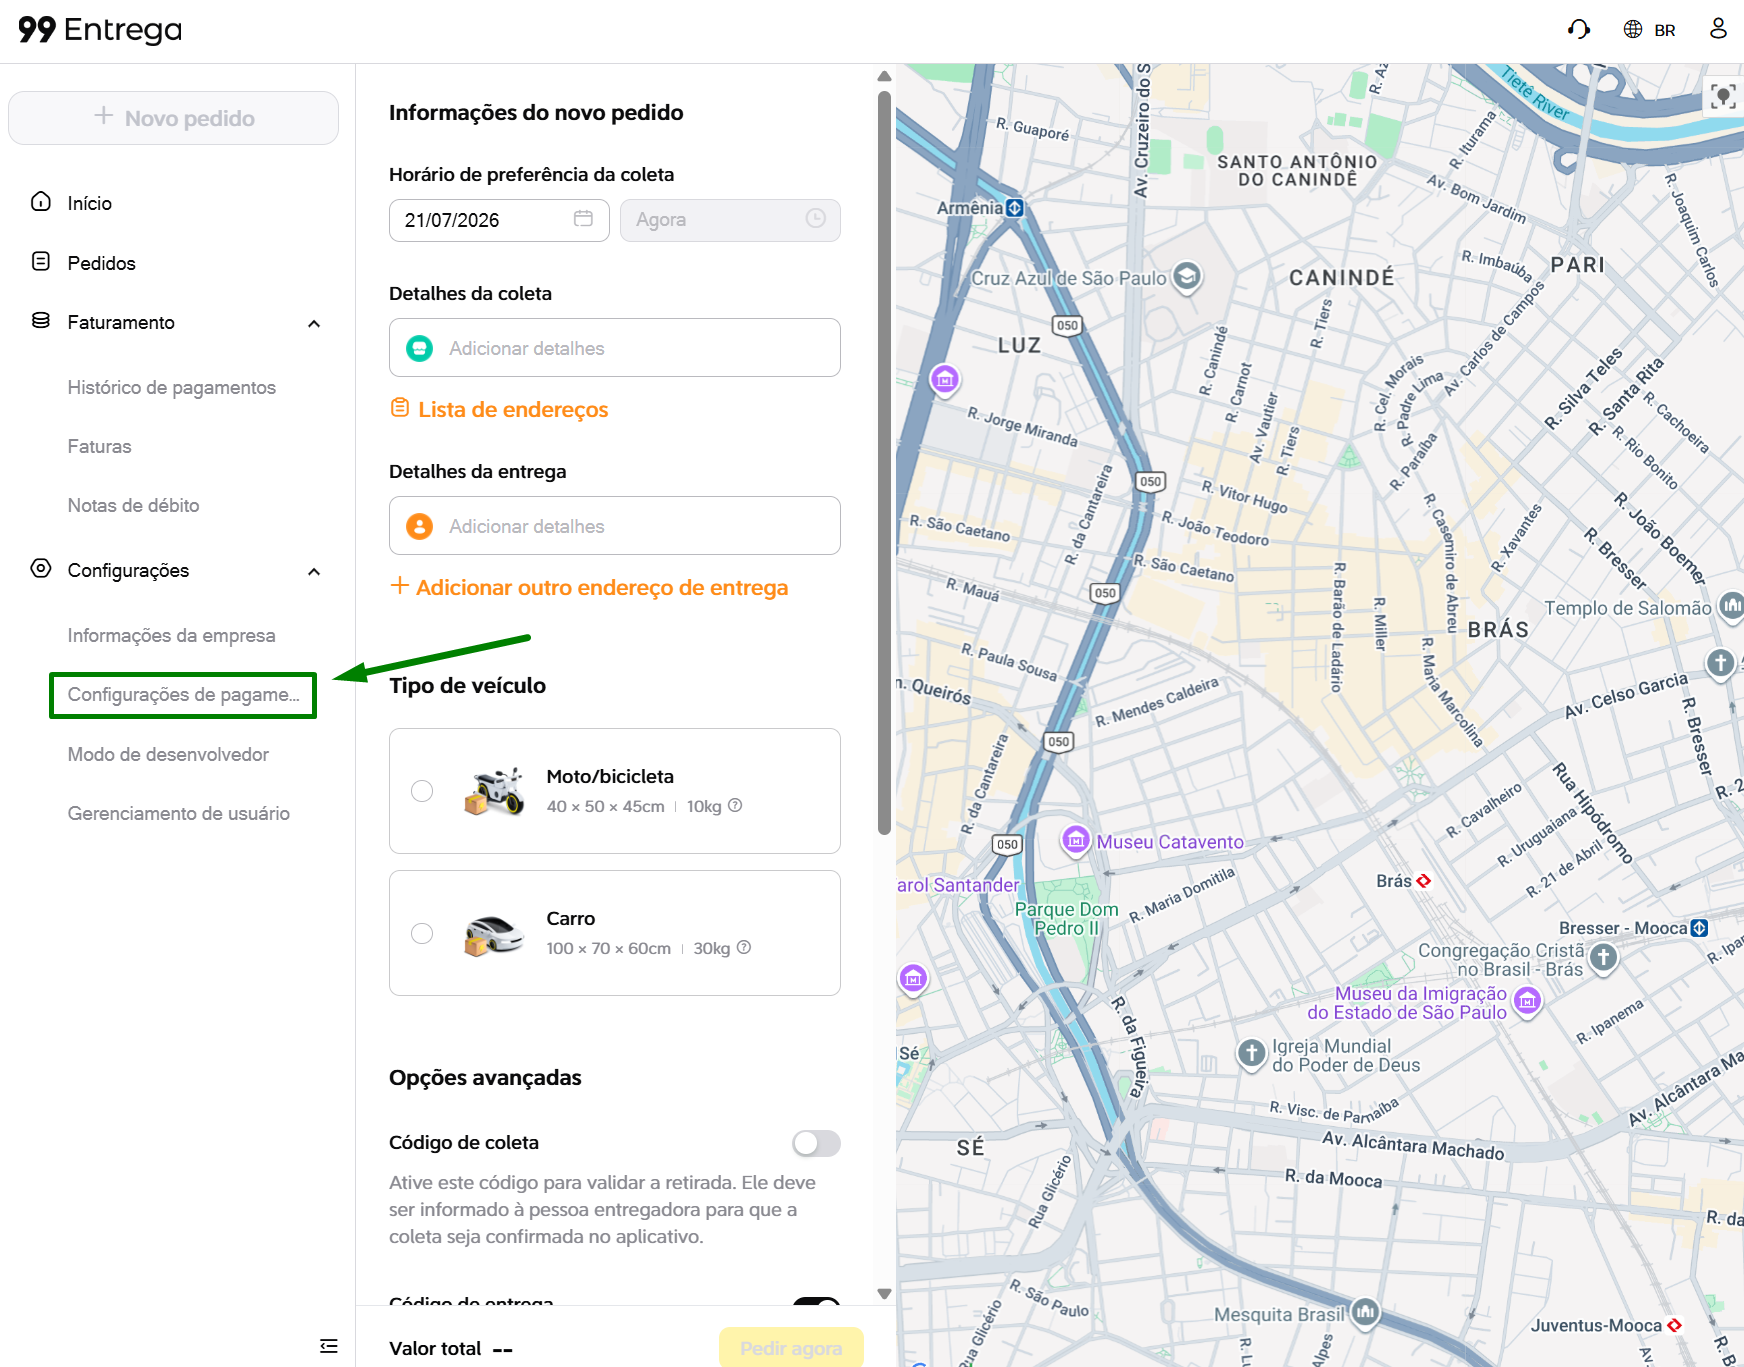The height and width of the screenshot is (1367, 1744).
Task: Open Configurações de pagamento menu item
Action: (183, 695)
